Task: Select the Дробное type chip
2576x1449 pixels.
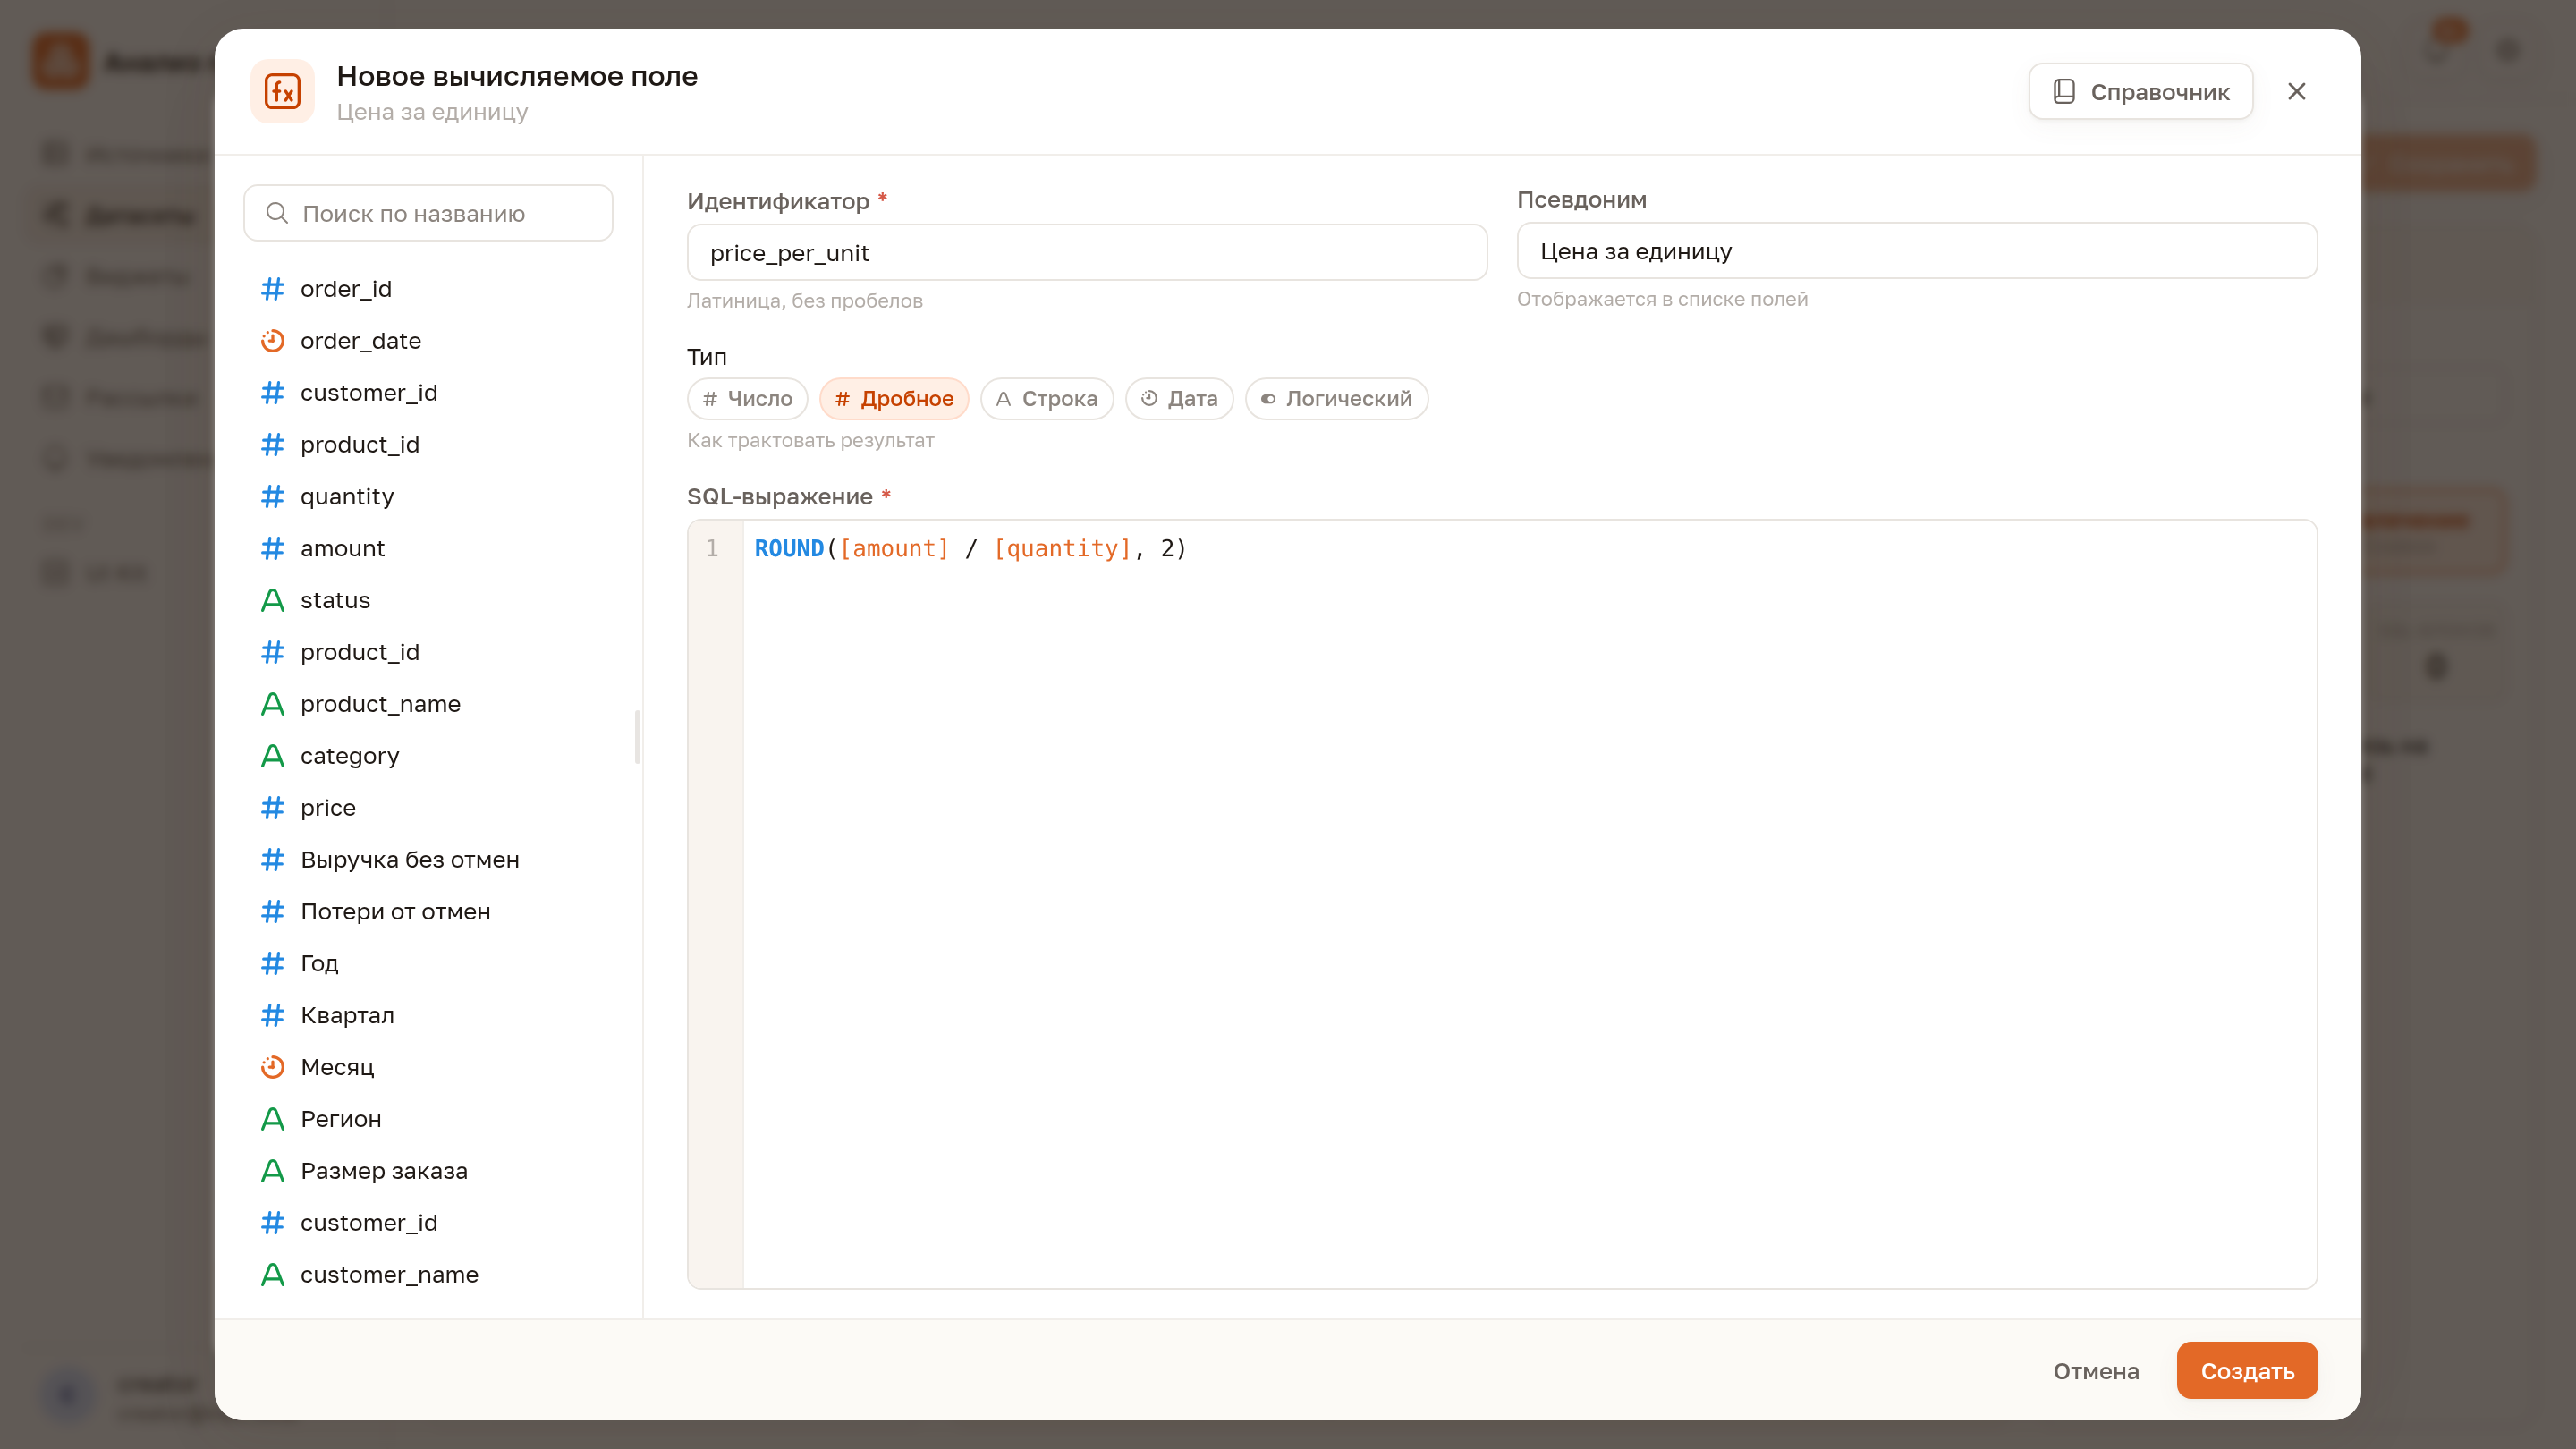Action: [894, 399]
